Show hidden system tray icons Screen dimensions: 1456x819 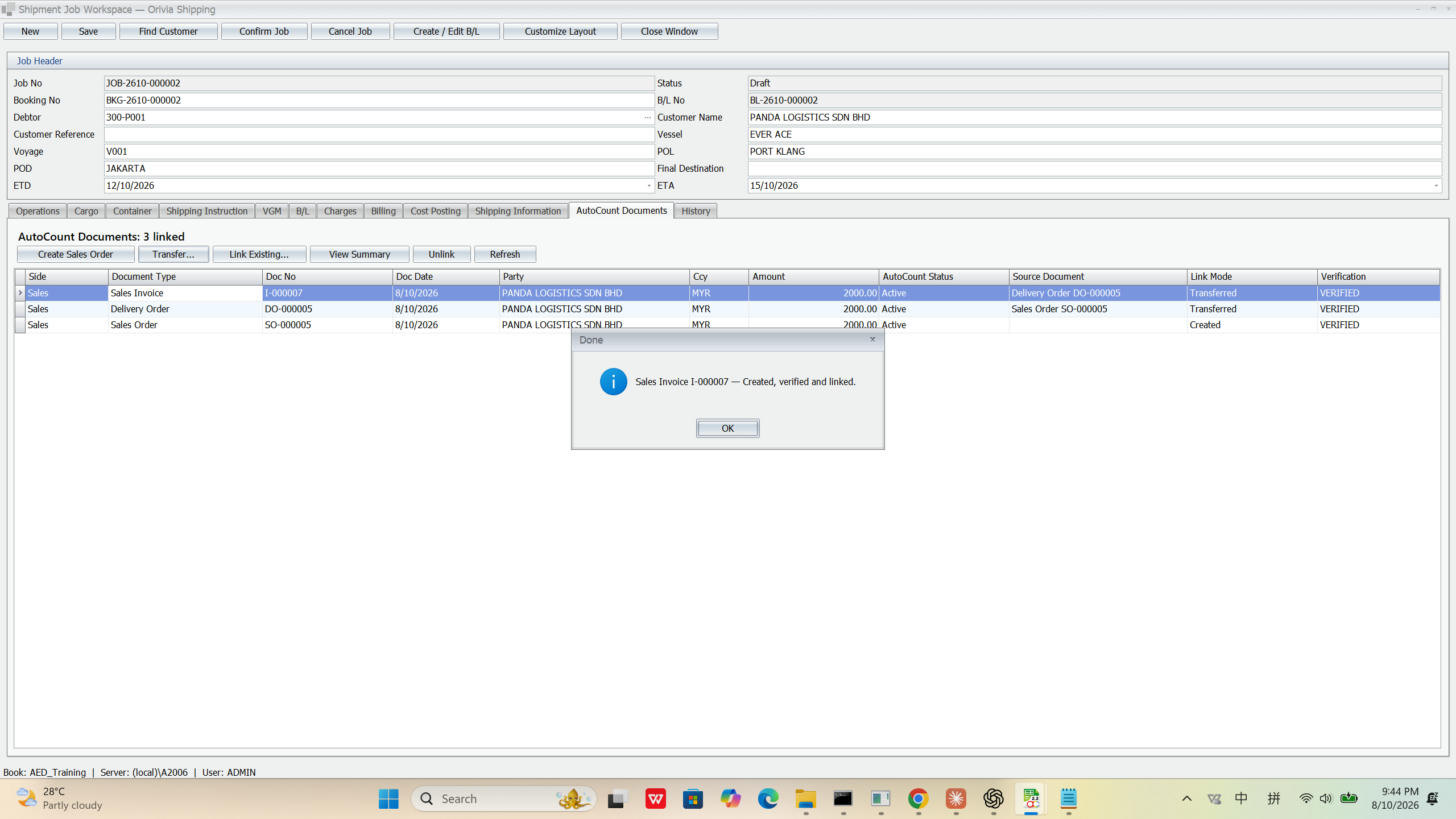pyautogui.click(x=1187, y=798)
